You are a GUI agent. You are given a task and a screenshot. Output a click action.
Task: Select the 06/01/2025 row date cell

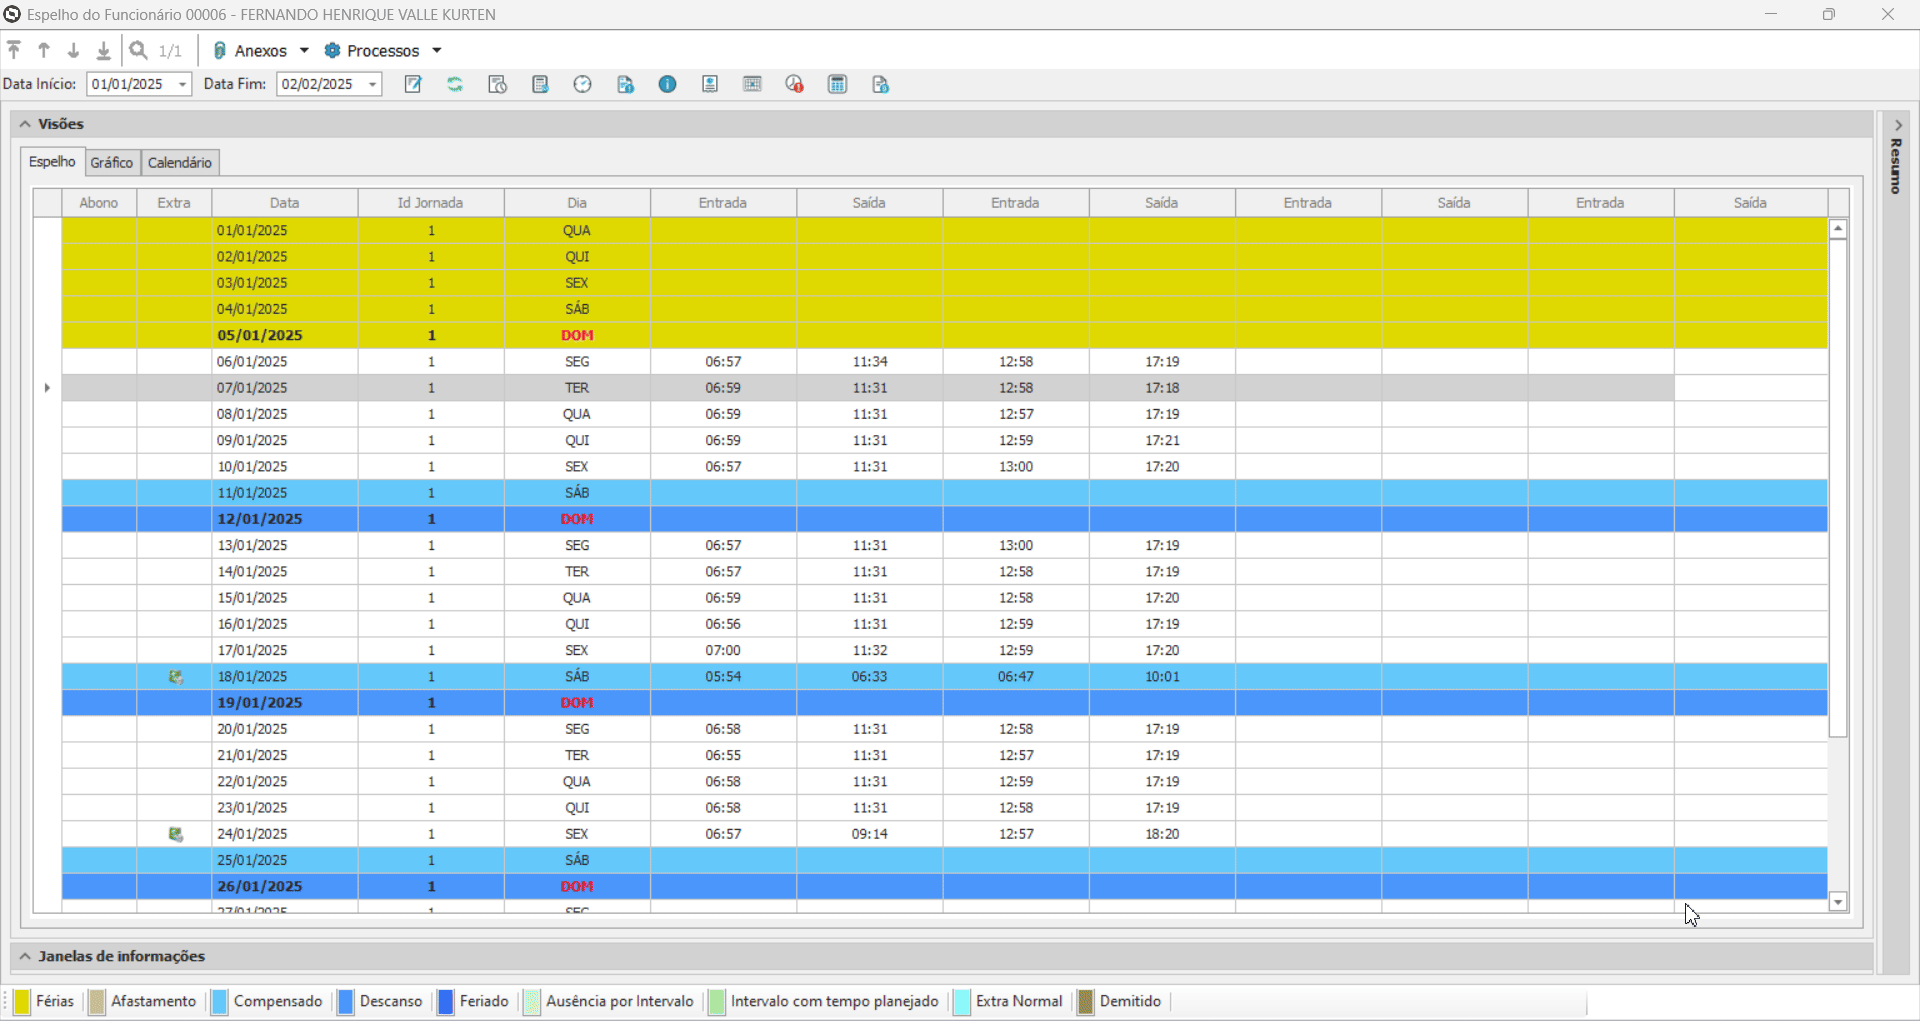285,362
